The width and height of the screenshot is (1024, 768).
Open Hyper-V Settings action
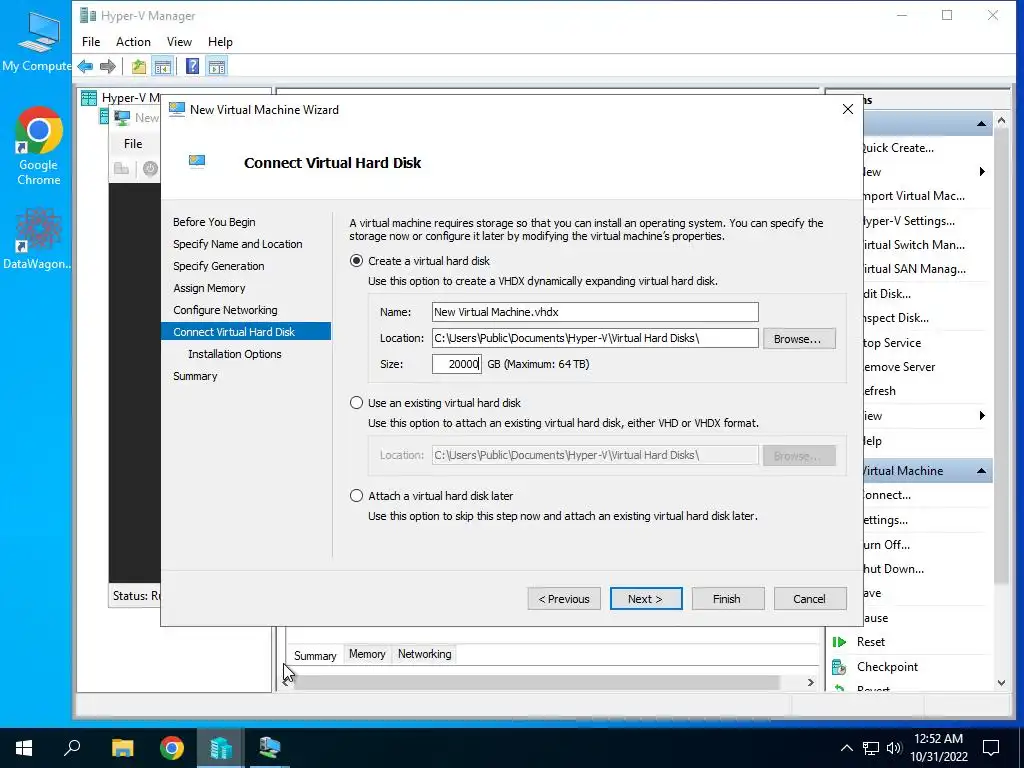click(x=908, y=221)
